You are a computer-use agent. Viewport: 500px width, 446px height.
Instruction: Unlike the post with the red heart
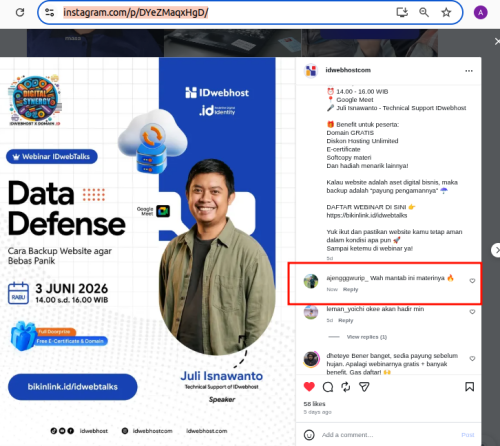[x=309, y=387]
